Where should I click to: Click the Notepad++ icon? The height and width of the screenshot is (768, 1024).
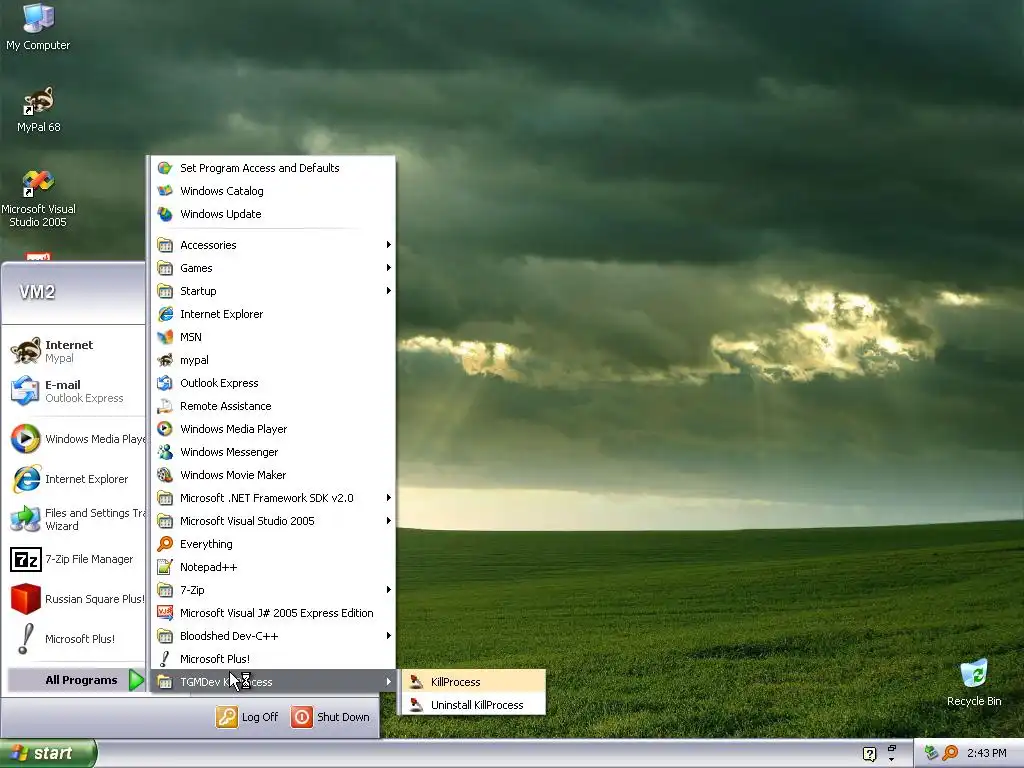(x=165, y=567)
